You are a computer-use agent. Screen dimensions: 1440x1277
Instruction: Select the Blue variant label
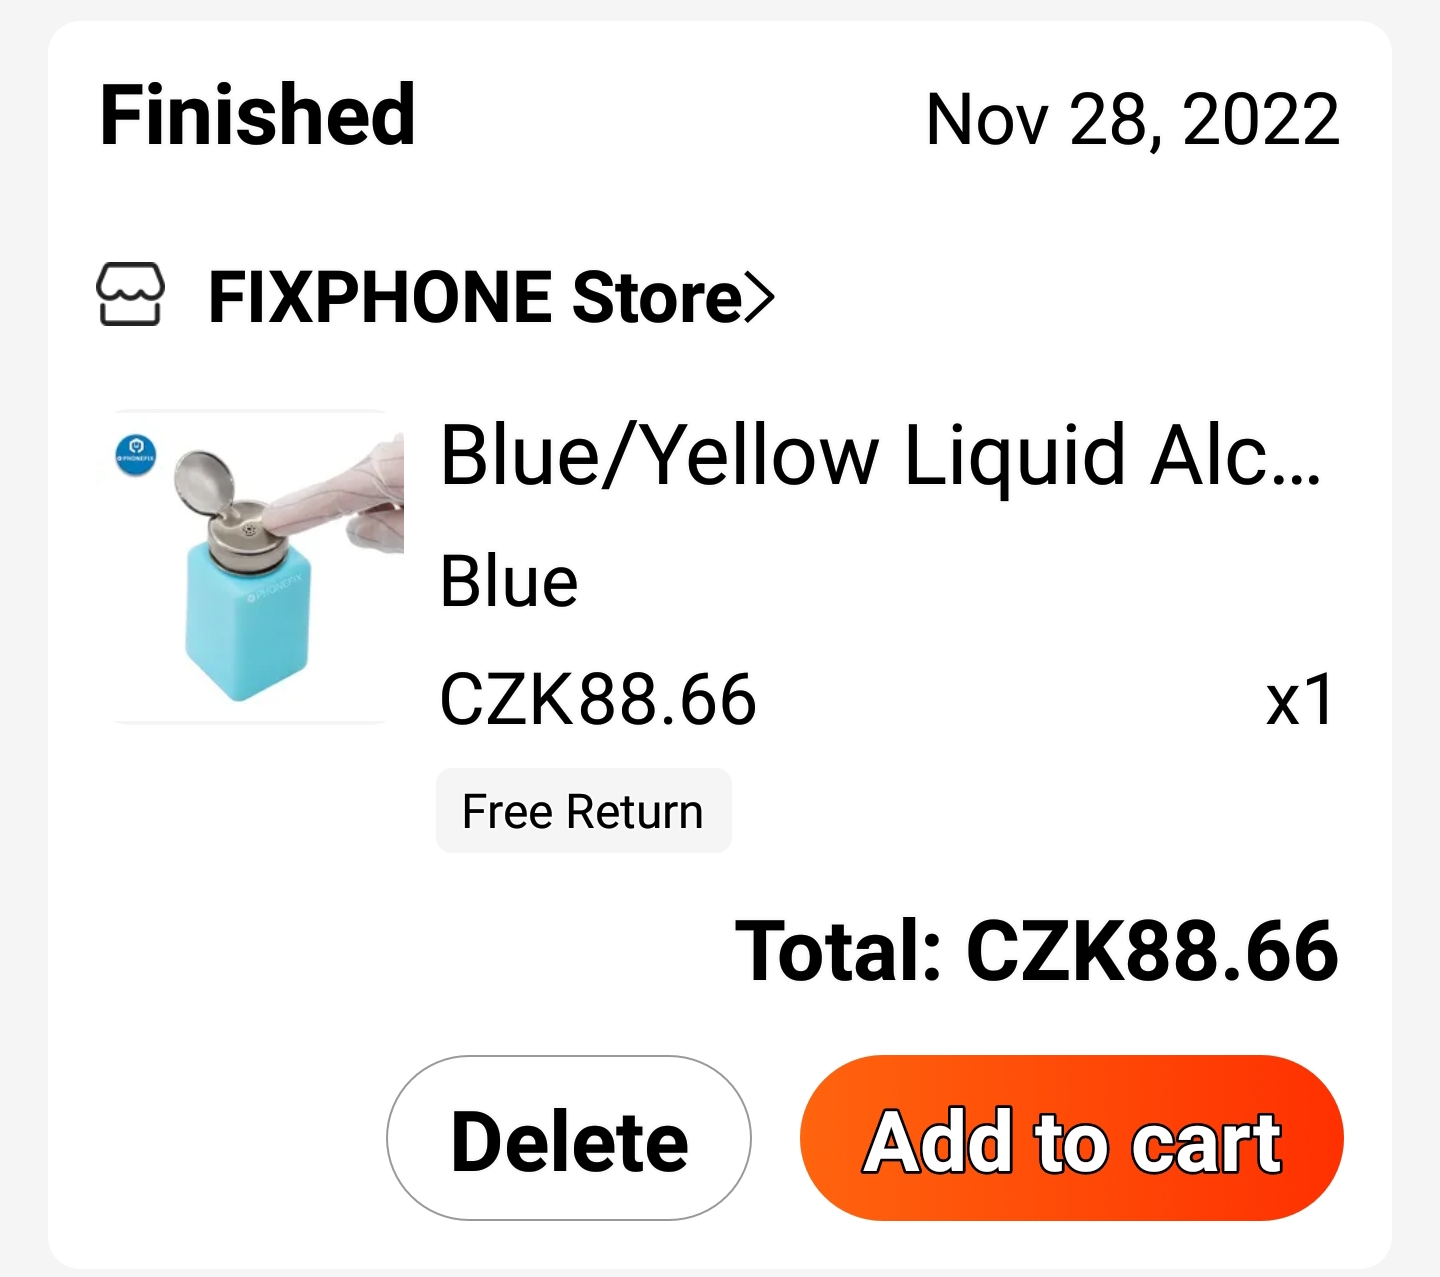pyautogui.click(x=509, y=581)
